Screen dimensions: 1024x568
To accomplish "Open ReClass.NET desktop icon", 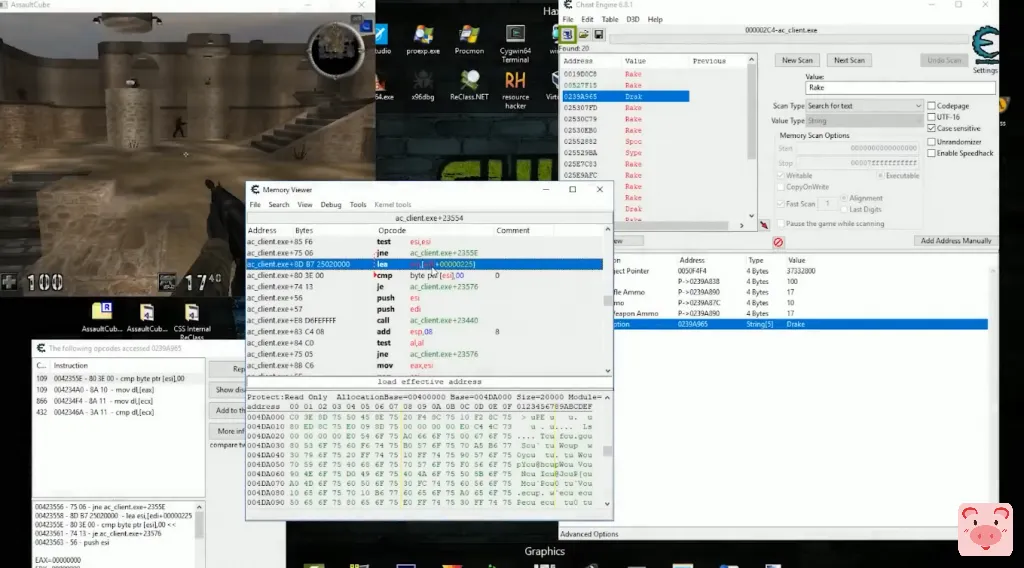I will click(469, 86).
